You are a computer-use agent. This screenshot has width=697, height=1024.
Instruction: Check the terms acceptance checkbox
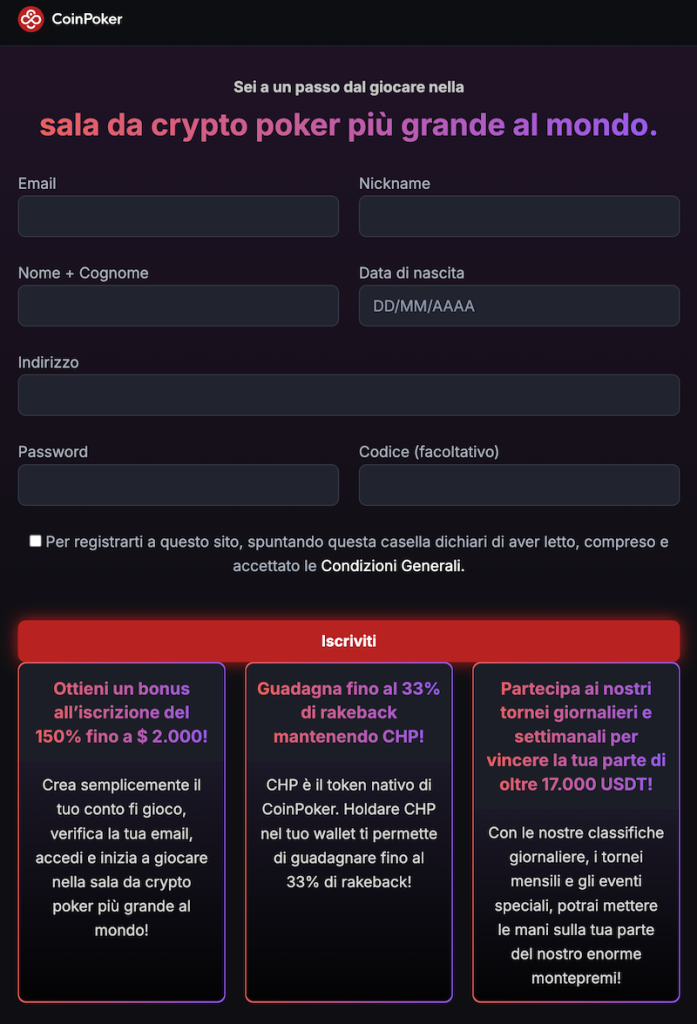point(35,540)
